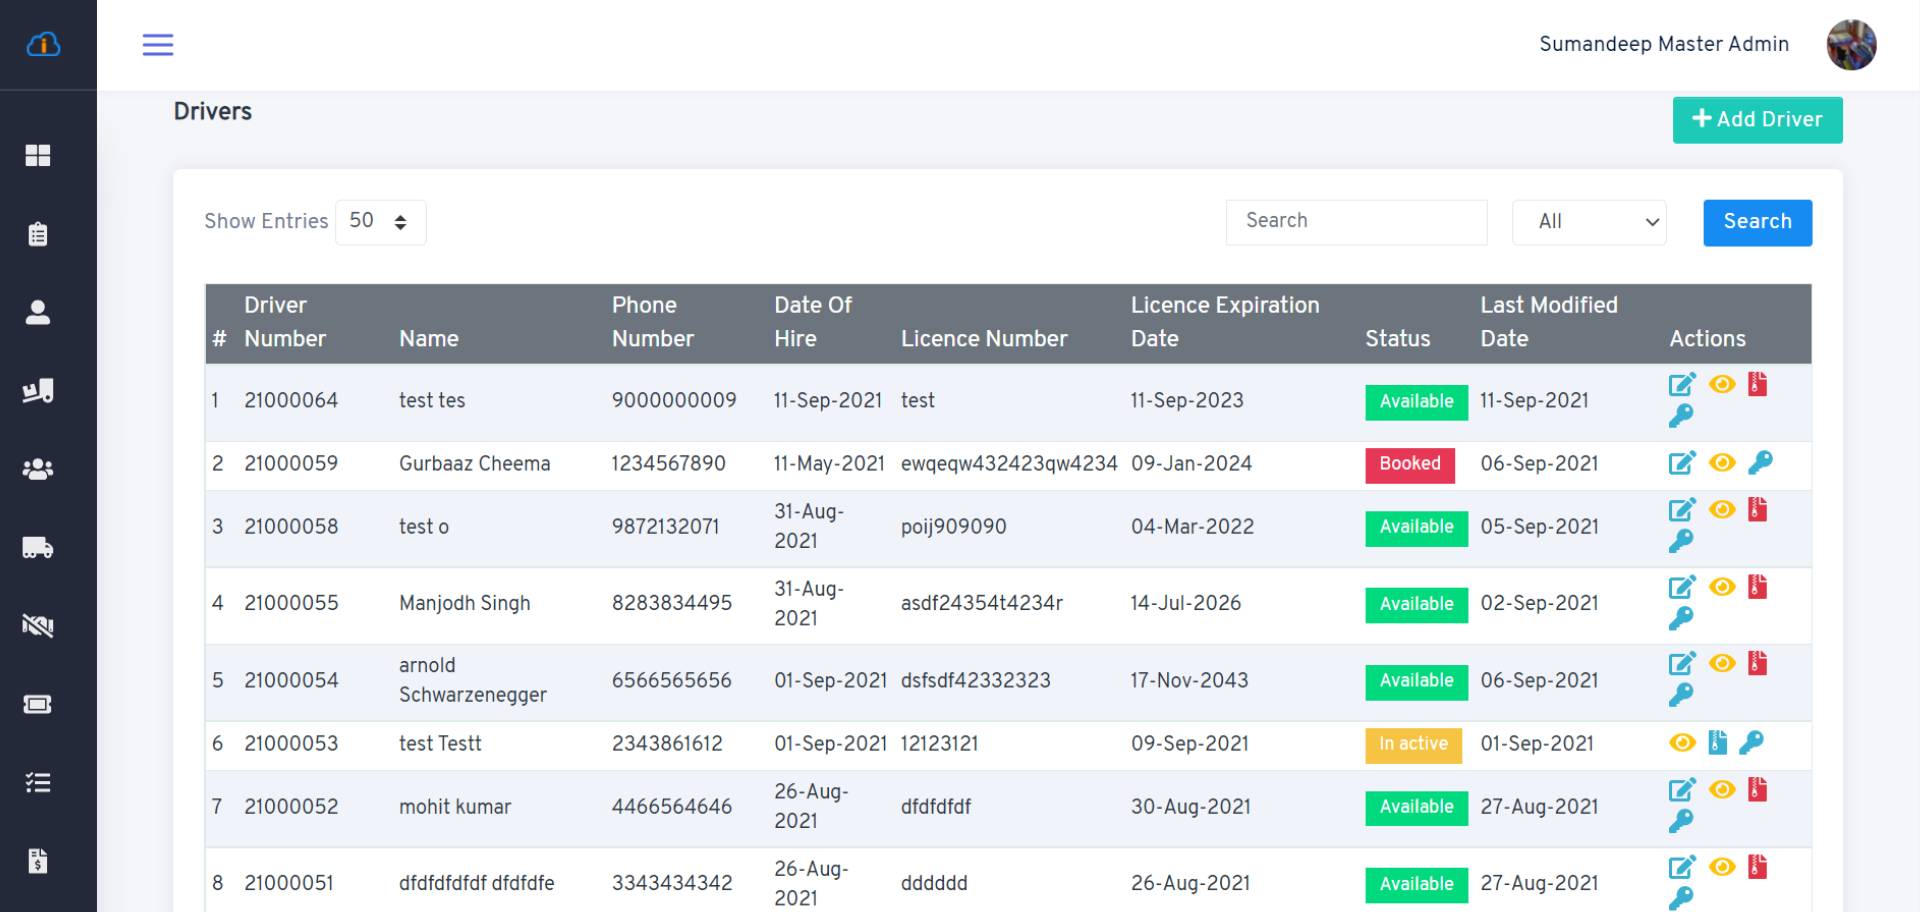Click the In active status badge
This screenshot has height=912, width=1920.
click(x=1413, y=745)
